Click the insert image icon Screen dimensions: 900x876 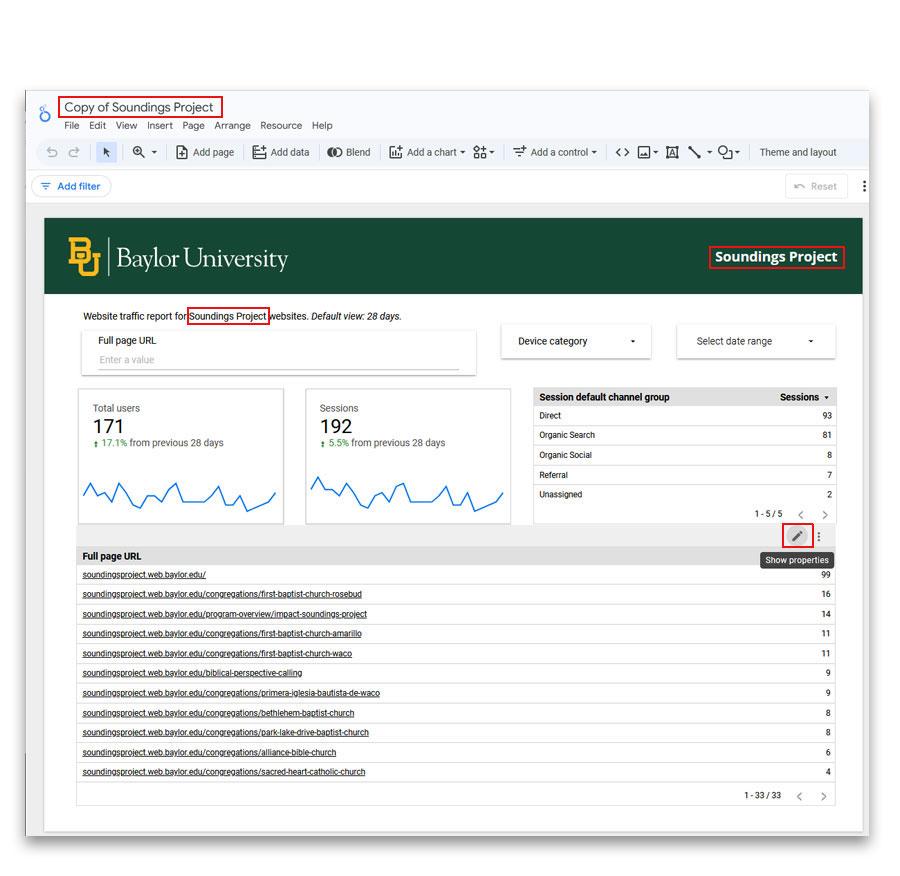(644, 152)
